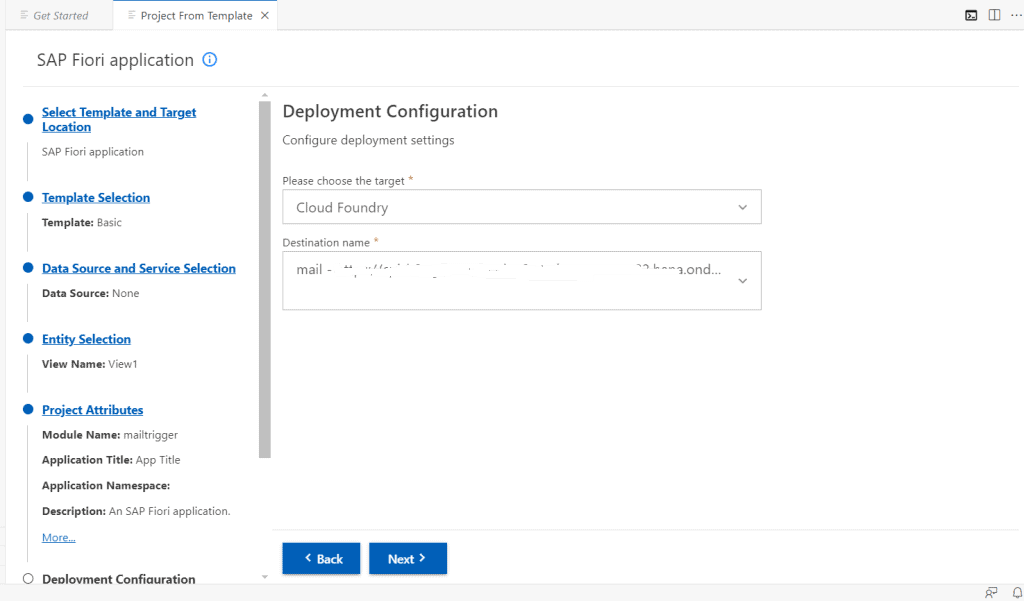1024x601 pixels.
Task: Close the Project From Template tab
Action: (264, 16)
